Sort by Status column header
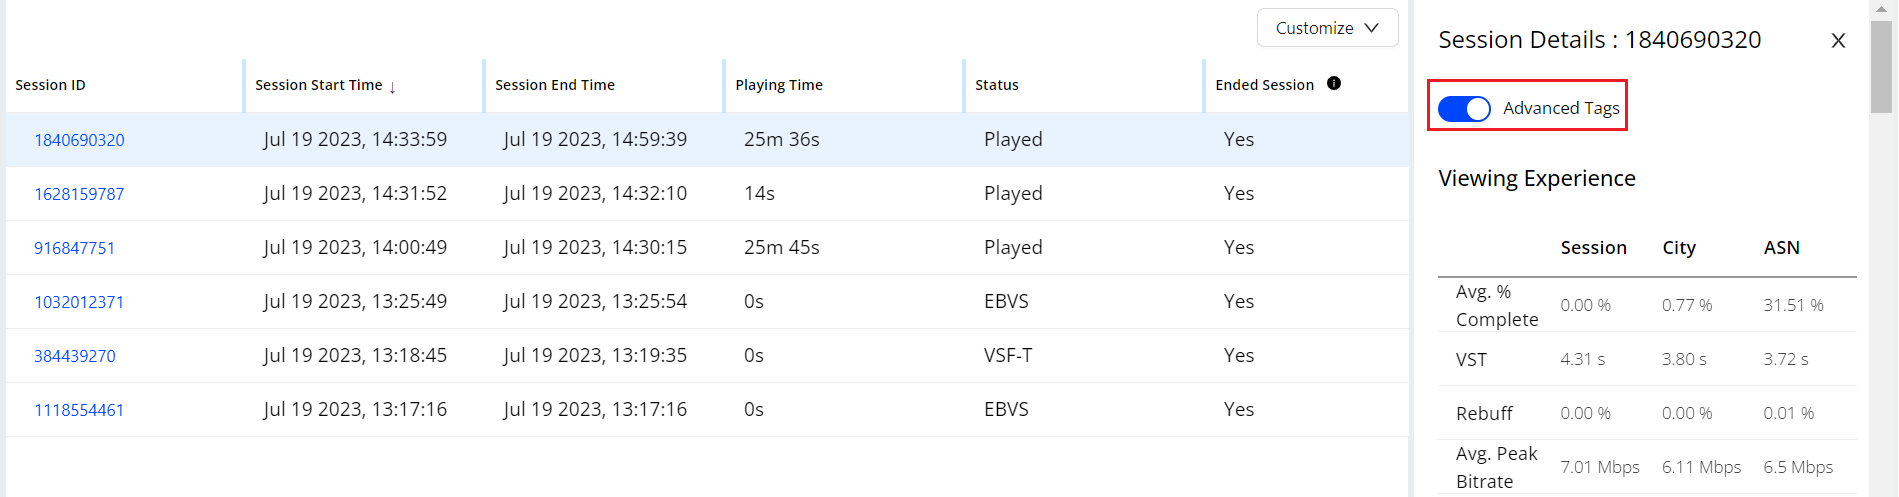1899x497 pixels. point(997,85)
